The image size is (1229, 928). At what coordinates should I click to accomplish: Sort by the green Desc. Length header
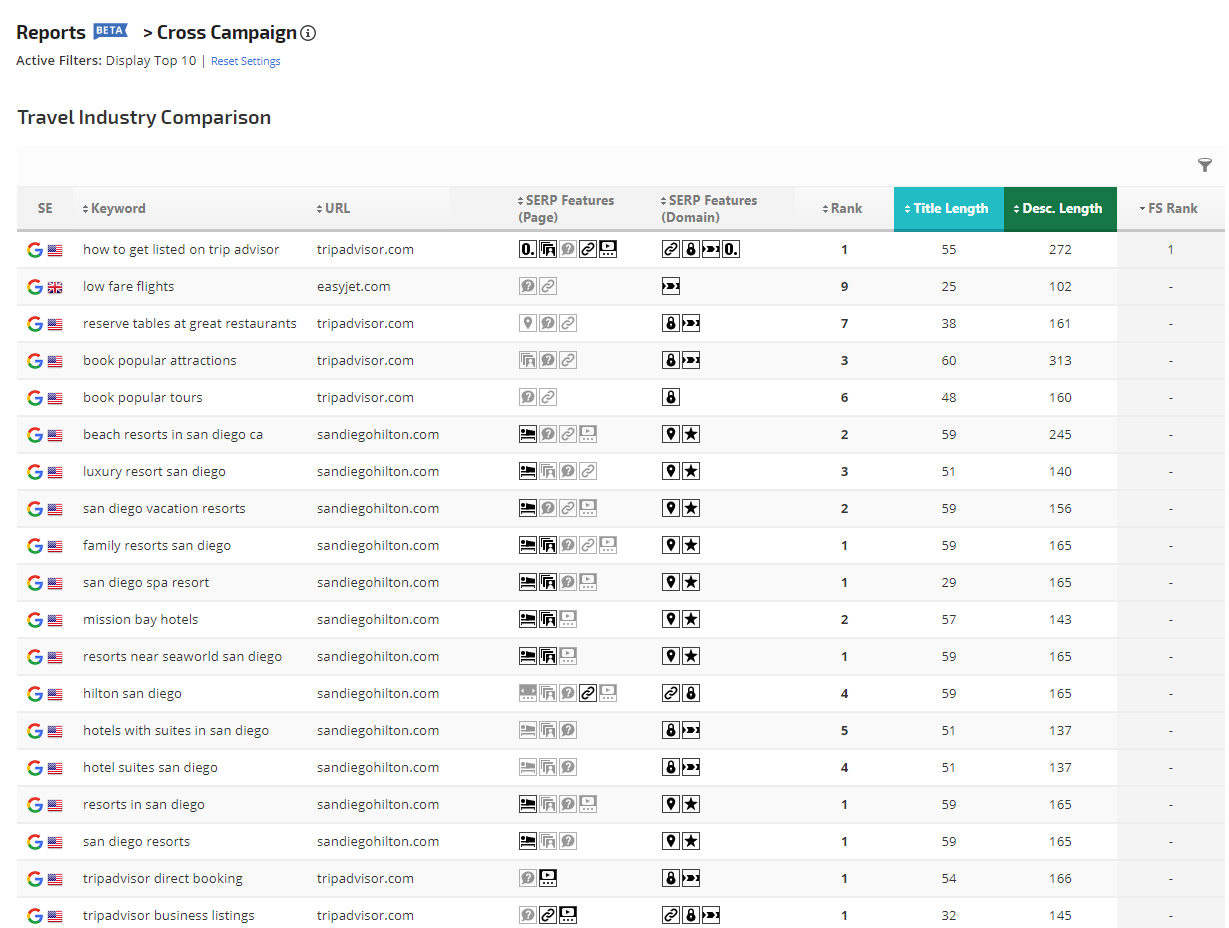(1061, 209)
